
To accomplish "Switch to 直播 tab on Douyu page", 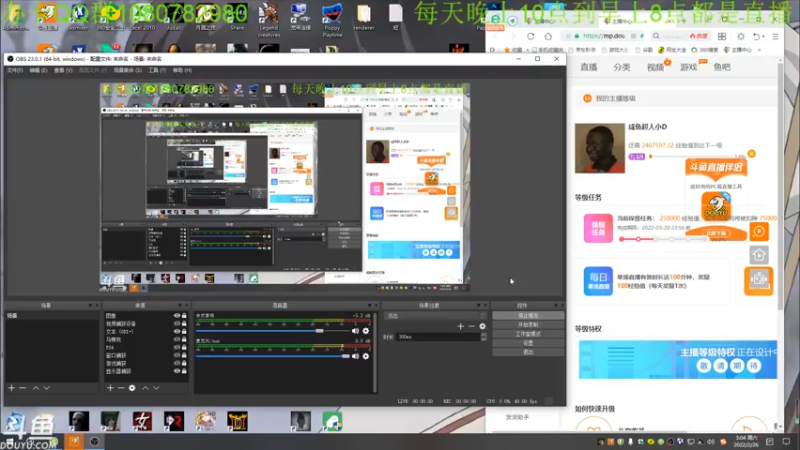I will [589, 67].
